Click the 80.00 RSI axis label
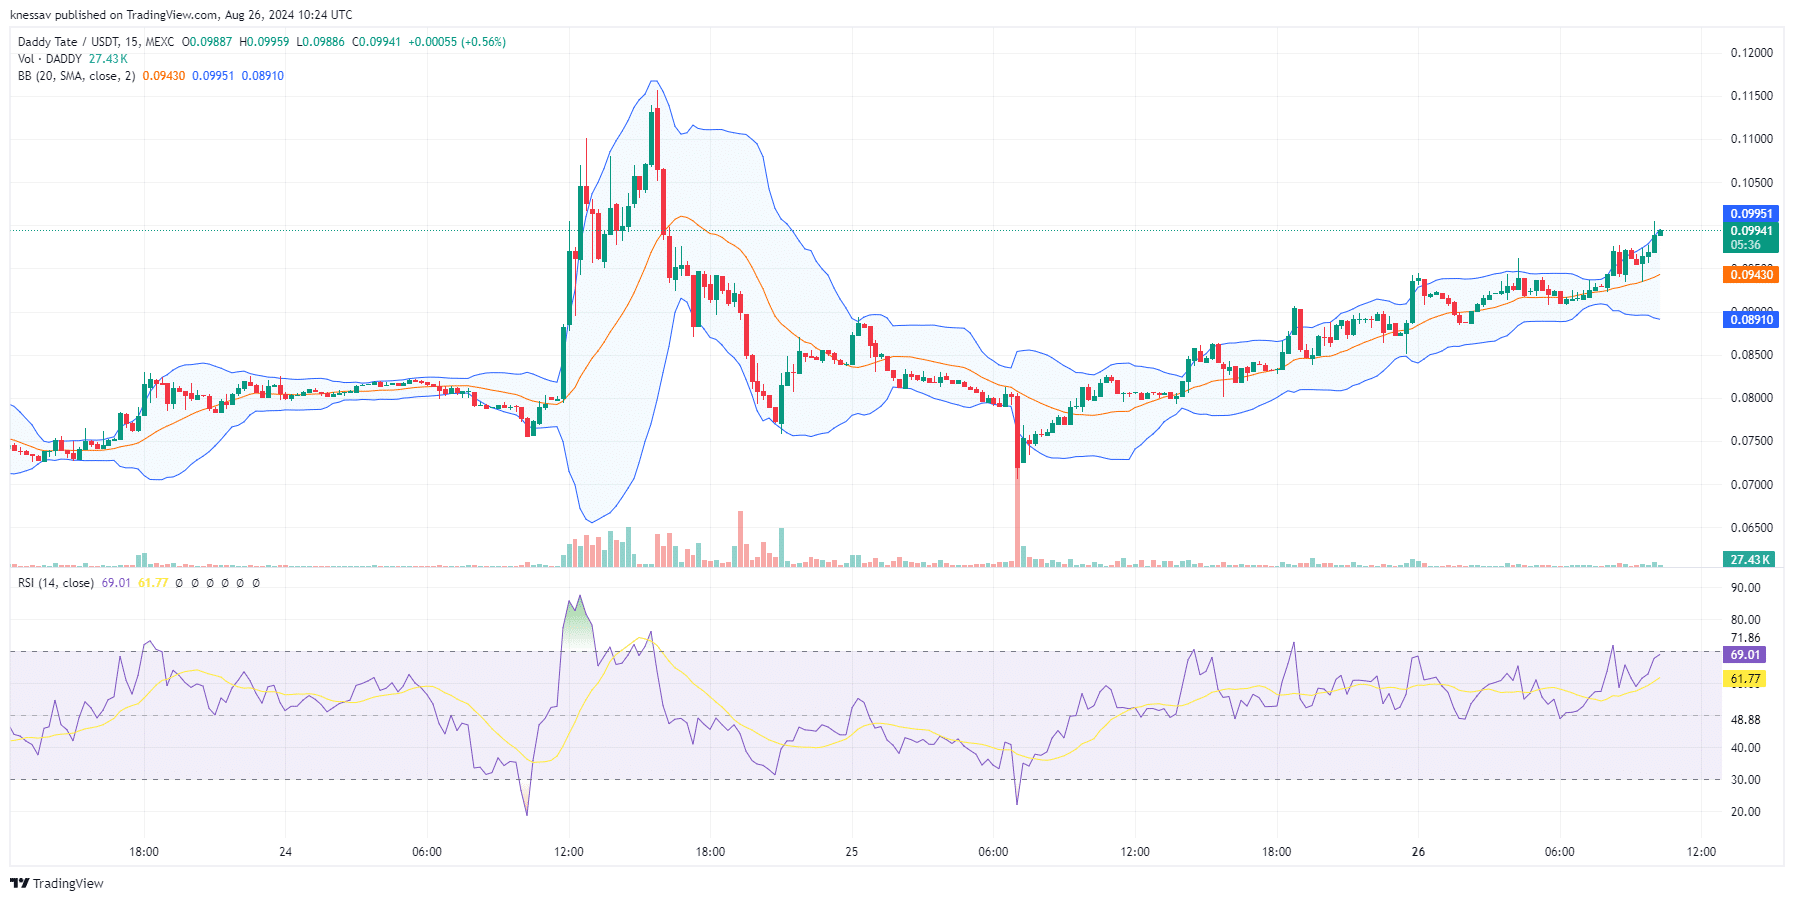Viewport: 1794px width, 901px height. pos(1746,620)
